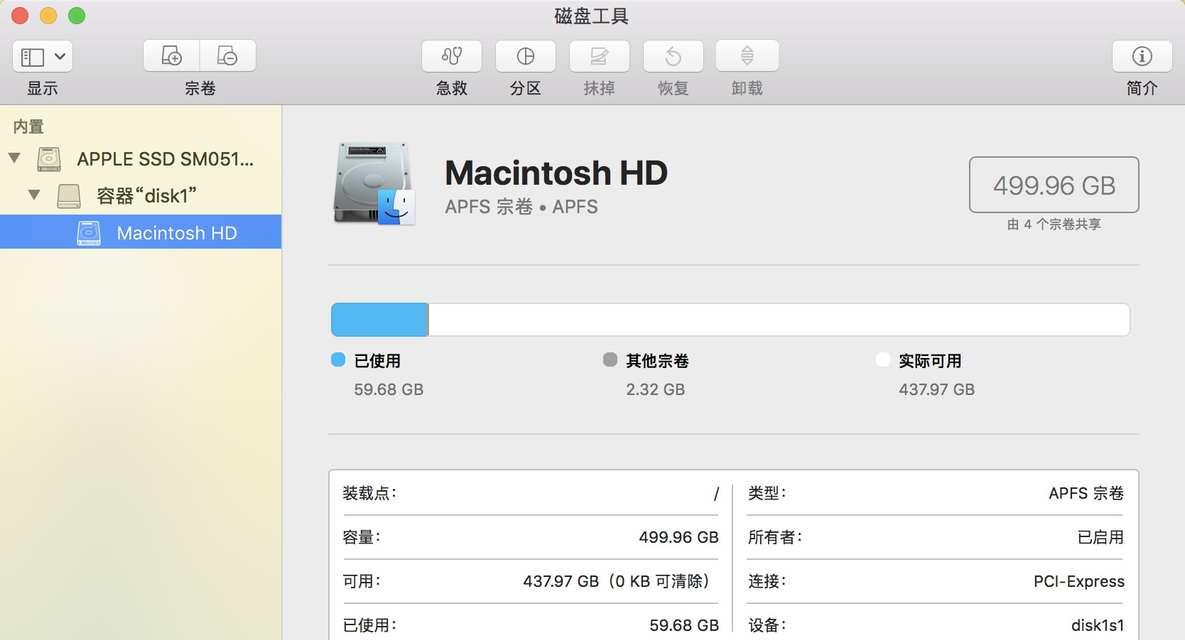
Task: Click the 可用 row value 437.97 GB (0 KB 可清除)
Action: (x=618, y=581)
